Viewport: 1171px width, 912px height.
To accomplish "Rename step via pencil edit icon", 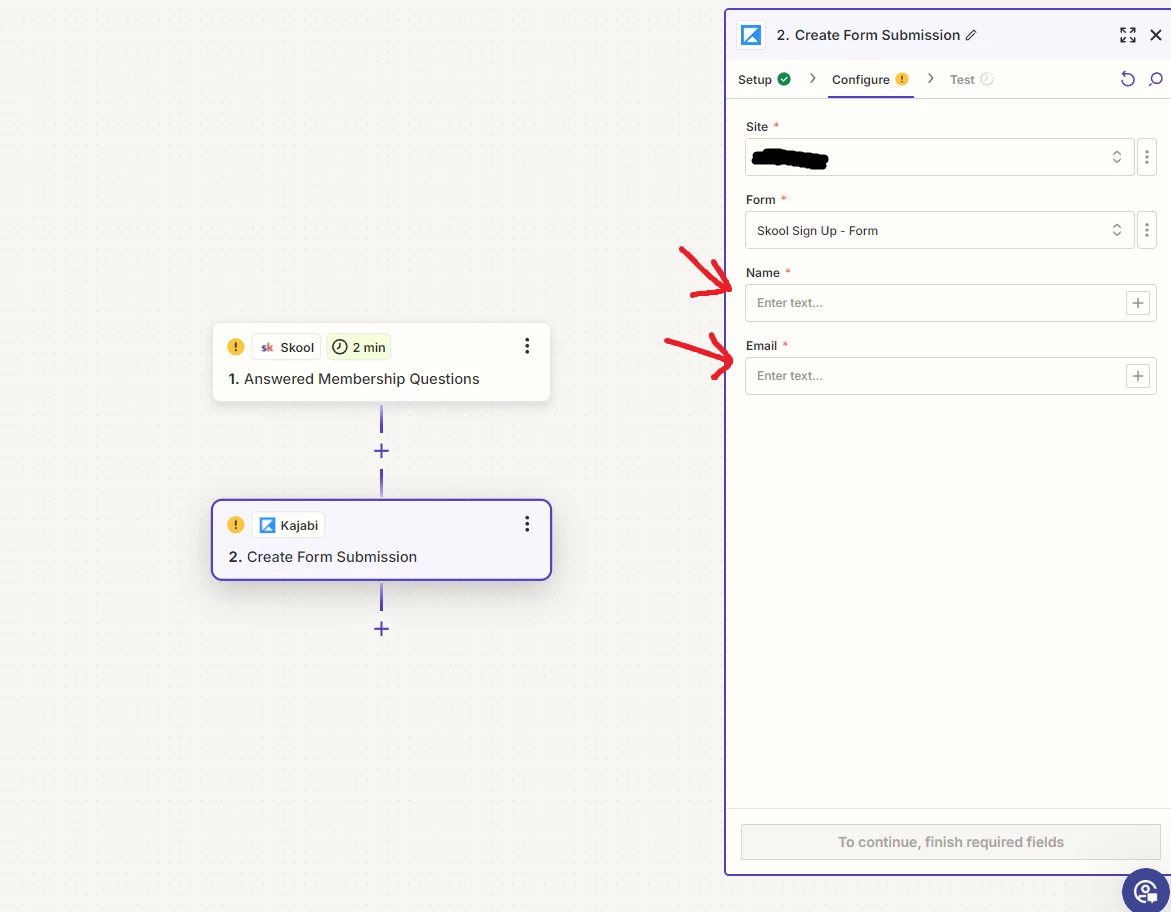I will (971, 35).
